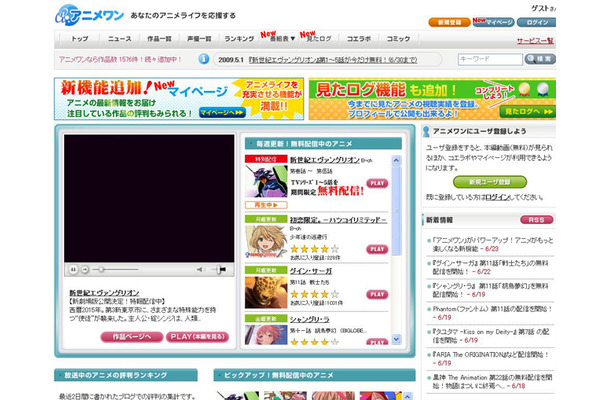610x400 pixels.
Task: Click the orange 新規登録 button
Action: pos(449,23)
